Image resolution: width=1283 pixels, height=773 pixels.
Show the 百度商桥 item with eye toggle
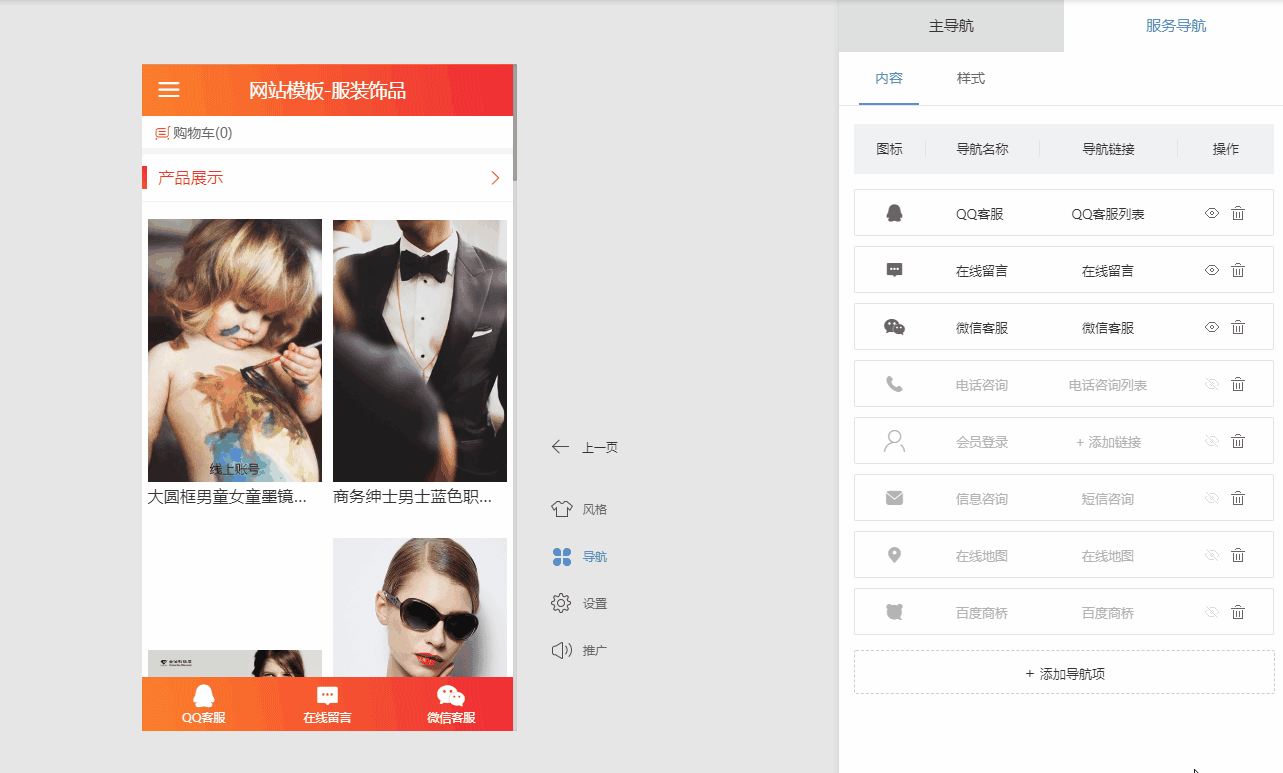1212,612
